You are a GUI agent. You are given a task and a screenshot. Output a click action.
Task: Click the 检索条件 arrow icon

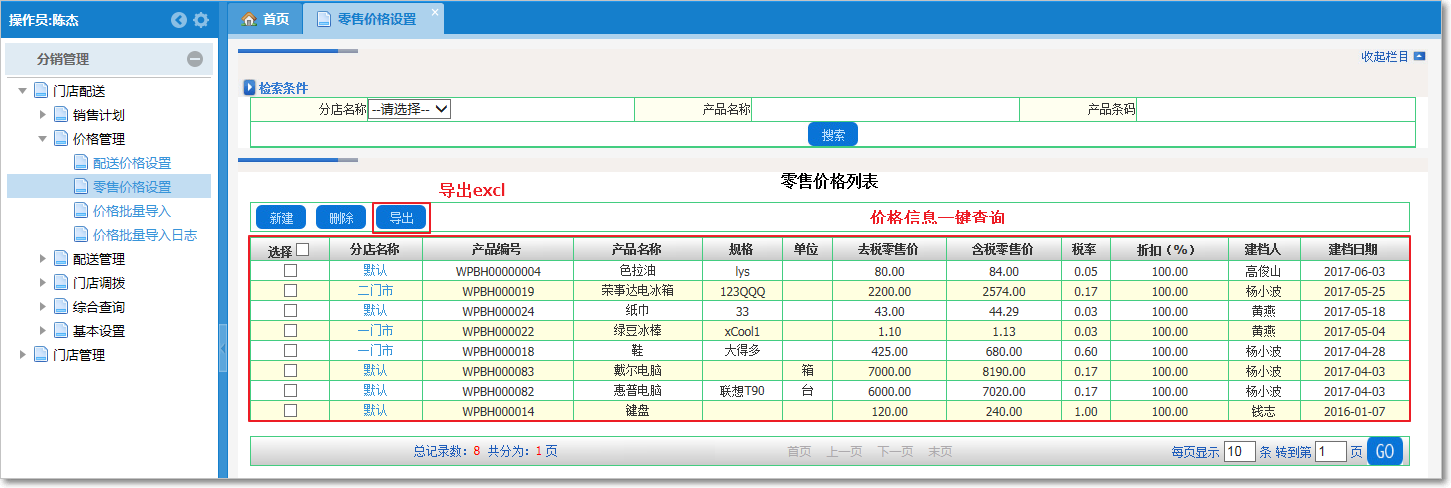tap(250, 88)
